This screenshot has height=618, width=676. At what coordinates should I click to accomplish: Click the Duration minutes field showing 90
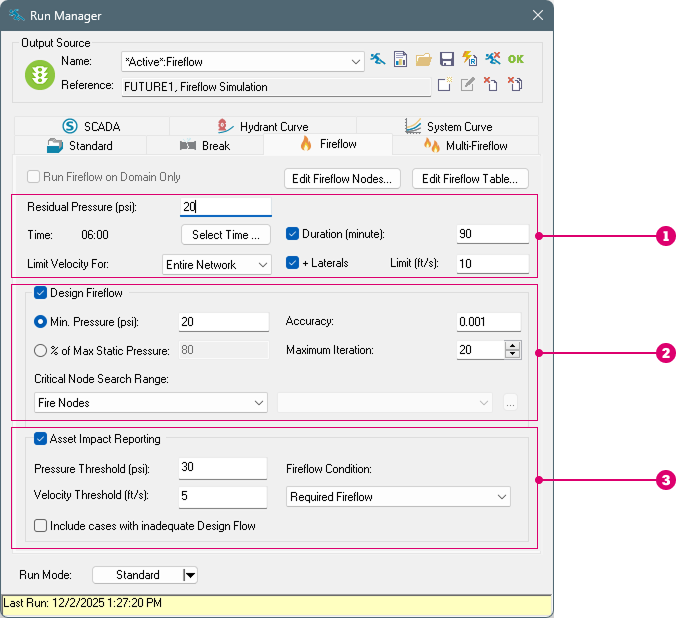click(493, 234)
